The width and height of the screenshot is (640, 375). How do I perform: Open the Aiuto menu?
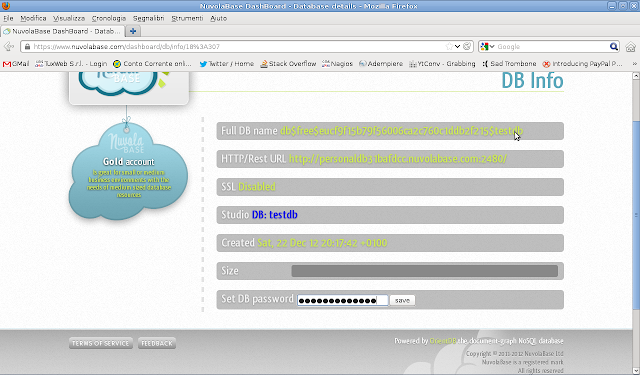click(x=218, y=18)
